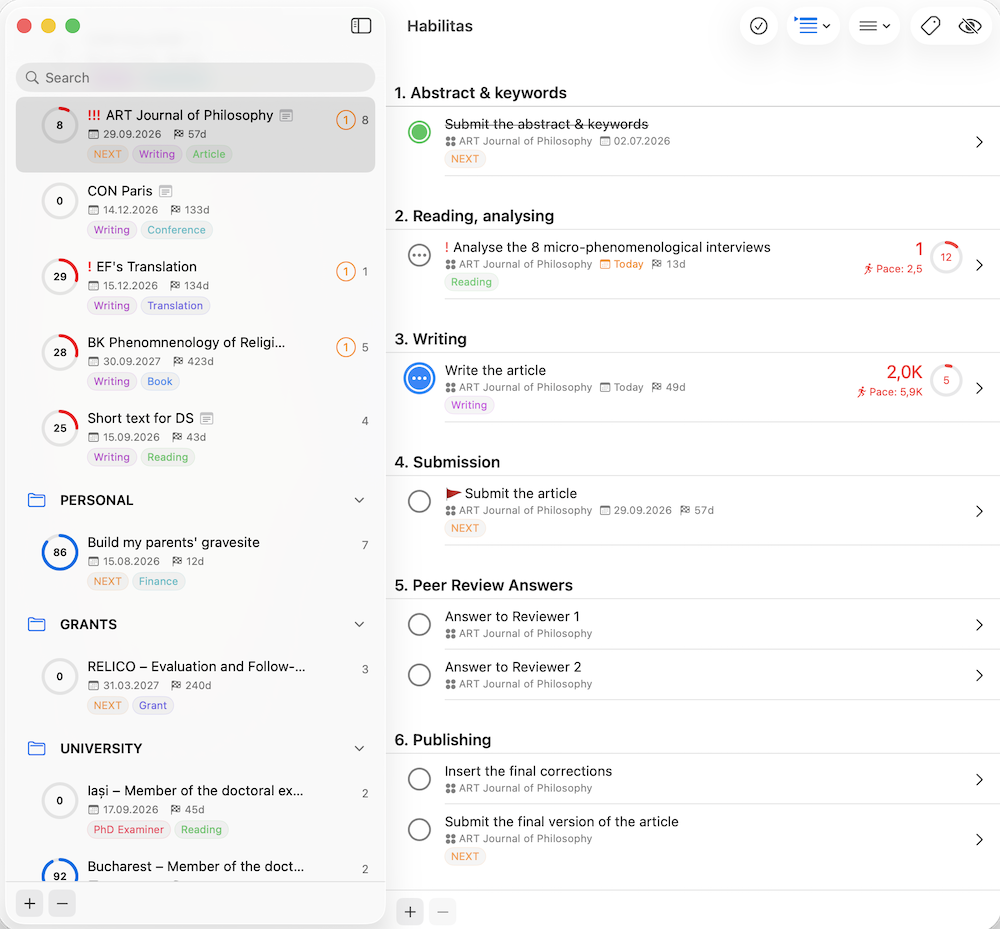The width and height of the screenshot is (1000, 929).
Task: Click Pace: 5,9K runner indicator
Action: (x=890, y=392)
